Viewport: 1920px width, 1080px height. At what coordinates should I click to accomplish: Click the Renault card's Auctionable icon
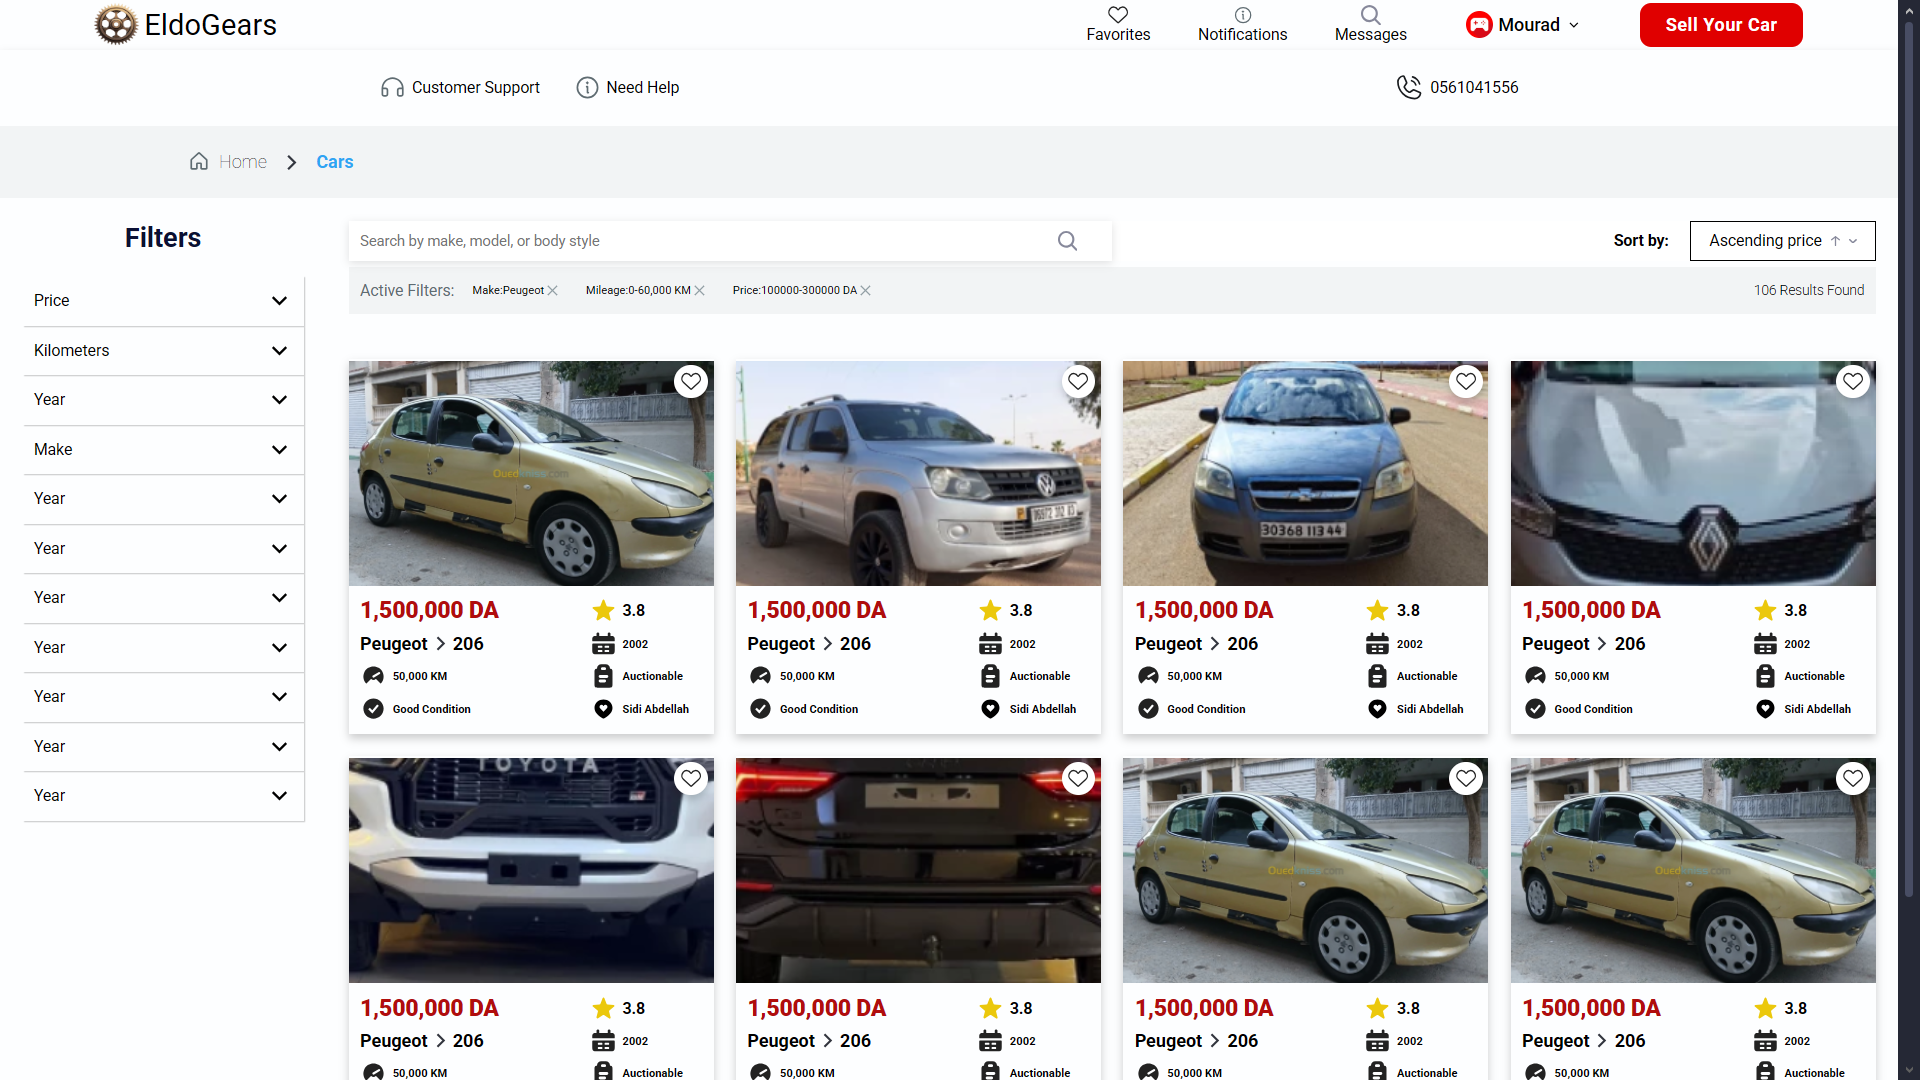1765,677
